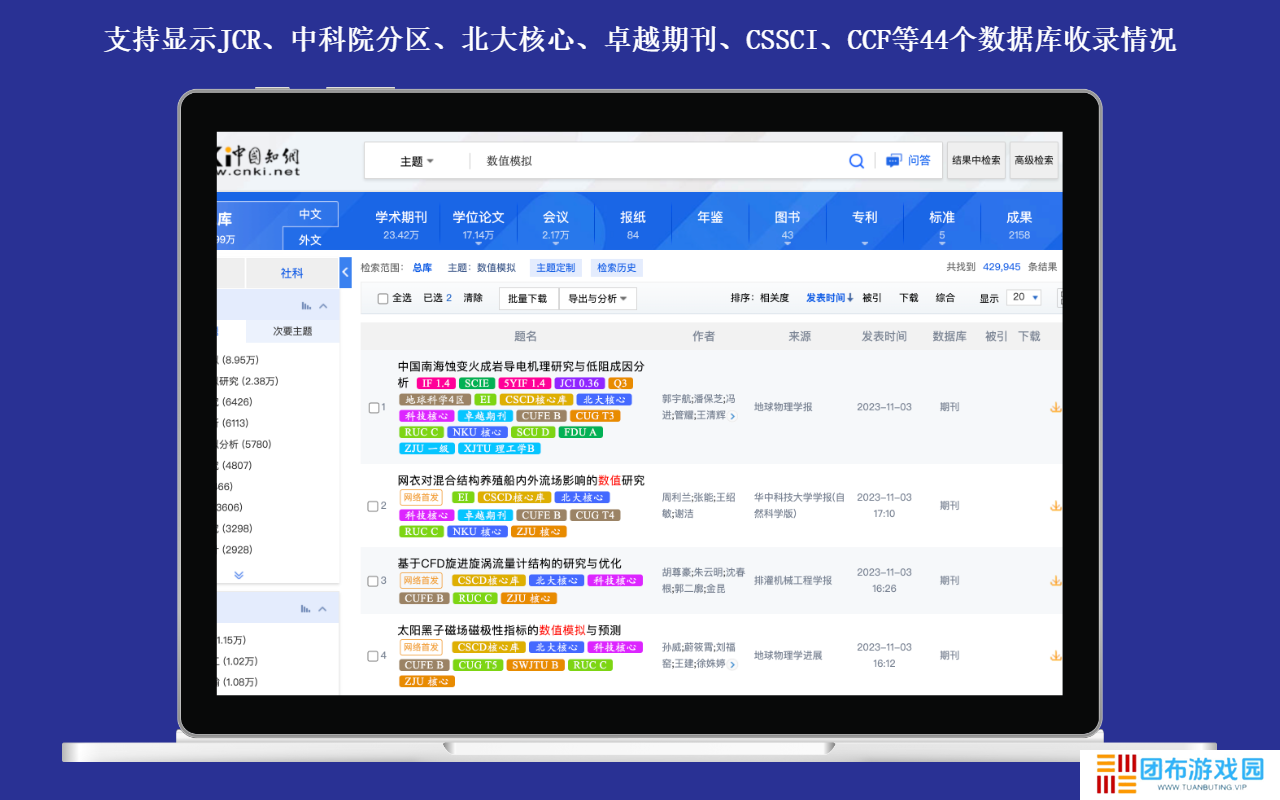Image resolution: width=1280 pixels, height=800 pixels.
Task: Click the SWJTU B badge
Action: (x=536, y=664)
